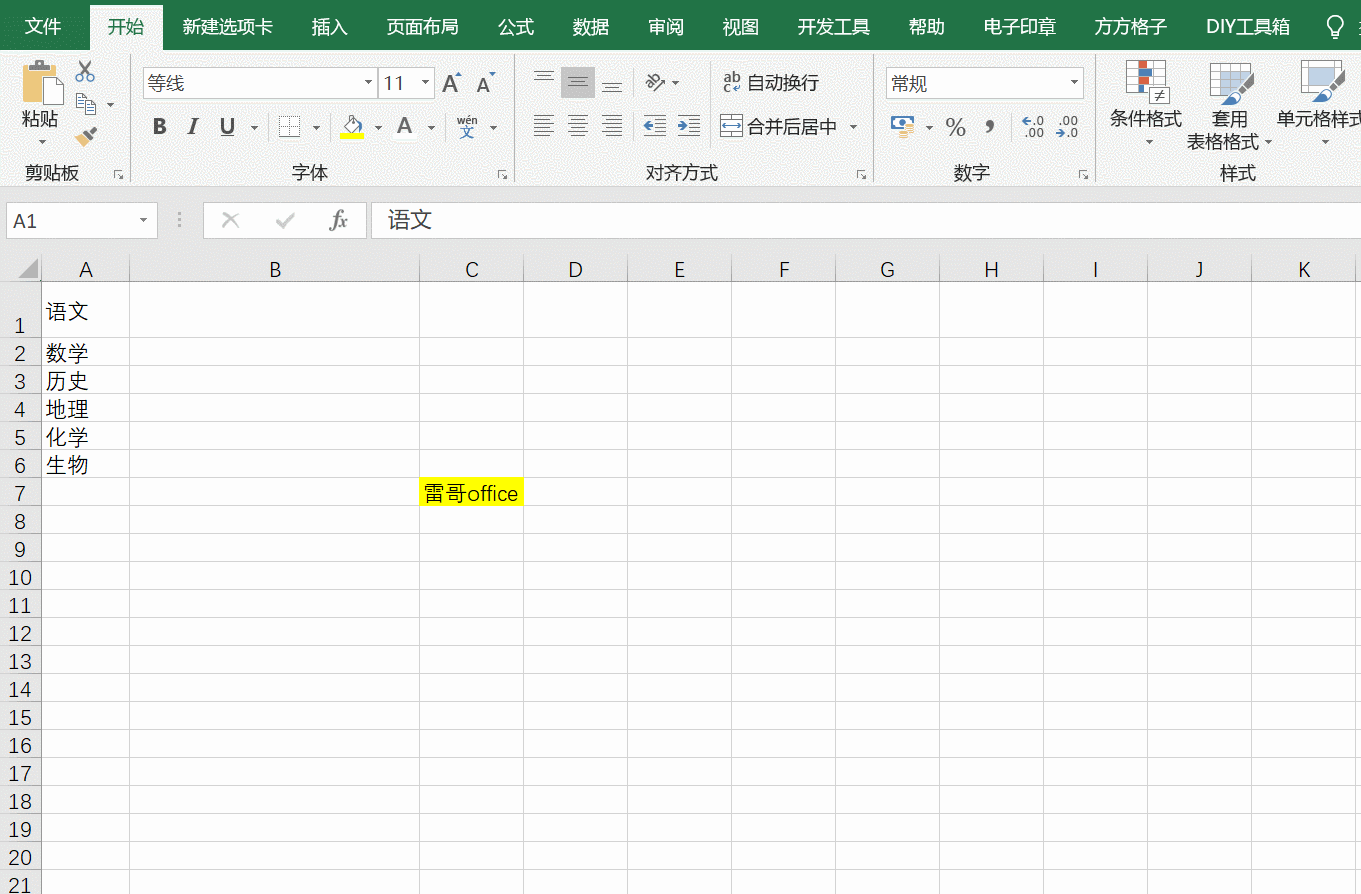Open the 条件格式 dropdown
This screenshot has width=1361, height=894.
pos(1146,102)
